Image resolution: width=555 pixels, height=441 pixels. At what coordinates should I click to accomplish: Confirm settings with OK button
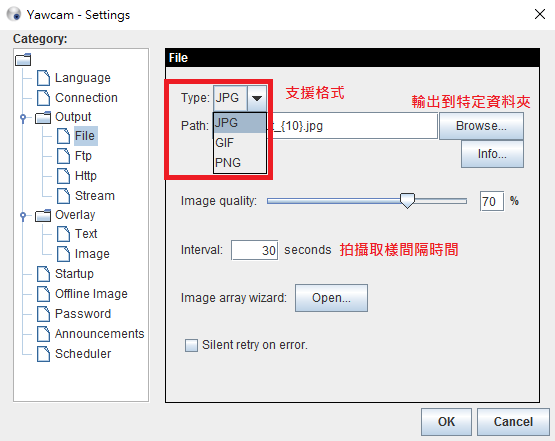(446, 422)
